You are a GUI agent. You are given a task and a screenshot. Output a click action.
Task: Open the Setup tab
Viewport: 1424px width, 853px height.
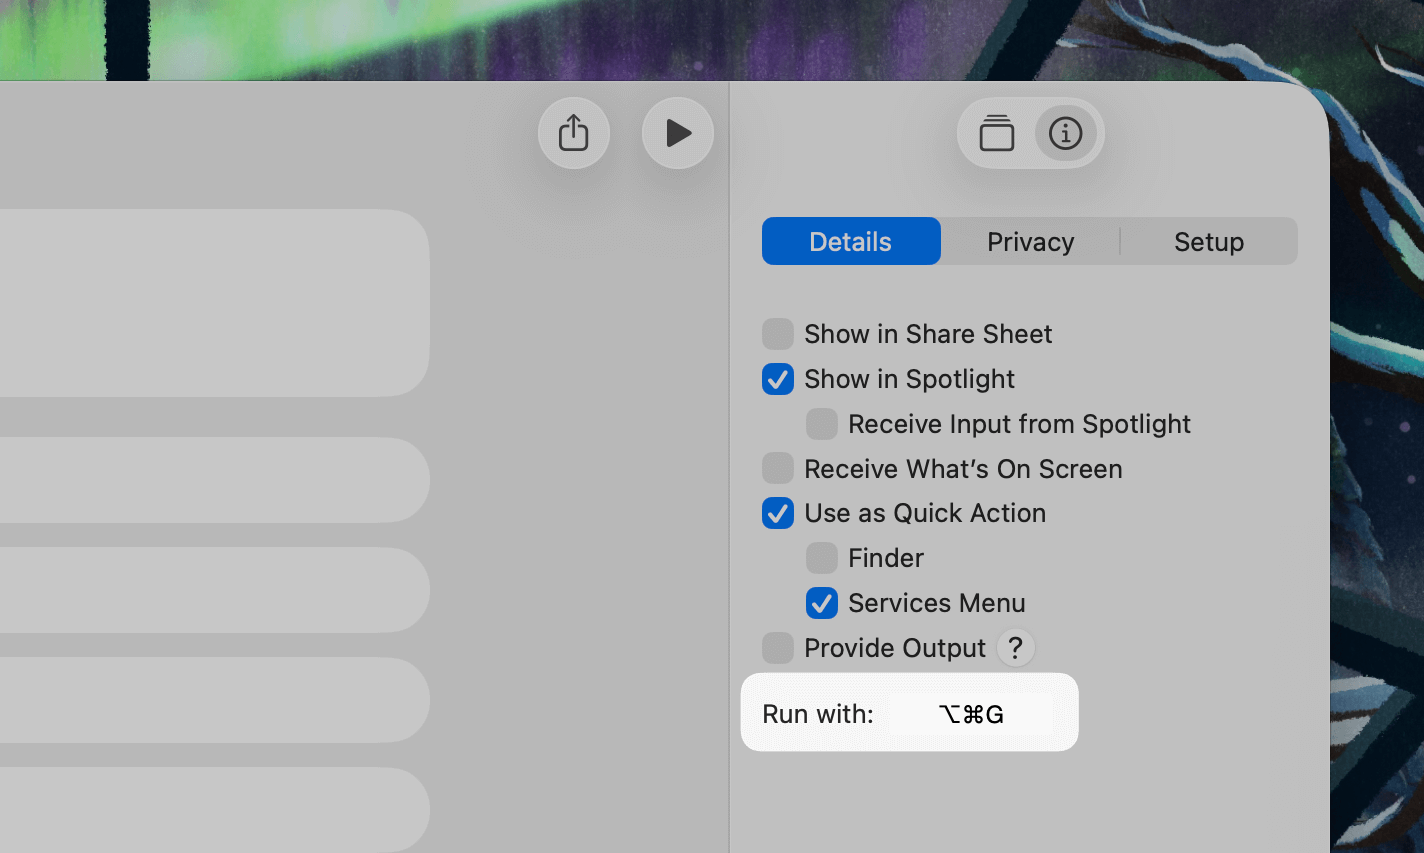coord(1208,241)
